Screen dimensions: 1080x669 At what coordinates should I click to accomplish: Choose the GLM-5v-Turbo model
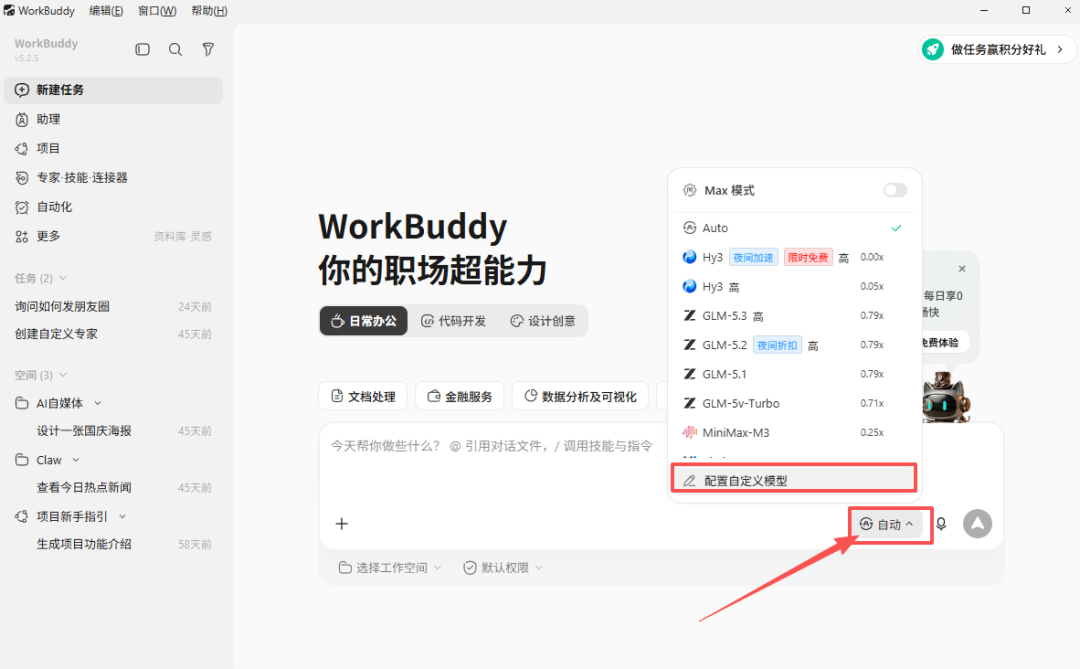coord(795,403)
